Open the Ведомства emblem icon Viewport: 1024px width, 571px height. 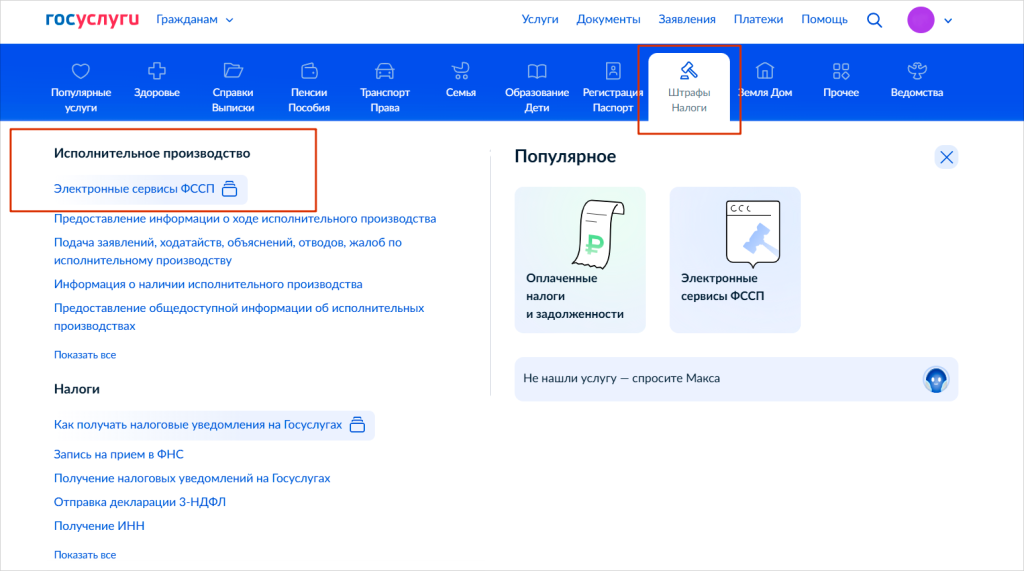916,71
